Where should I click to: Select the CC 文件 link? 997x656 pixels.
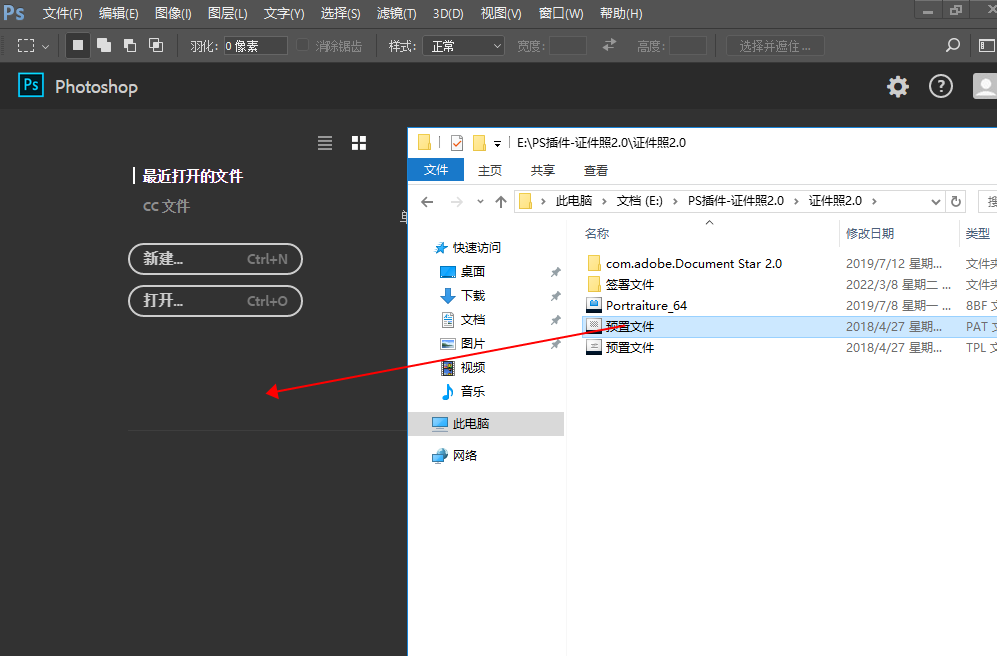[167, 206]
